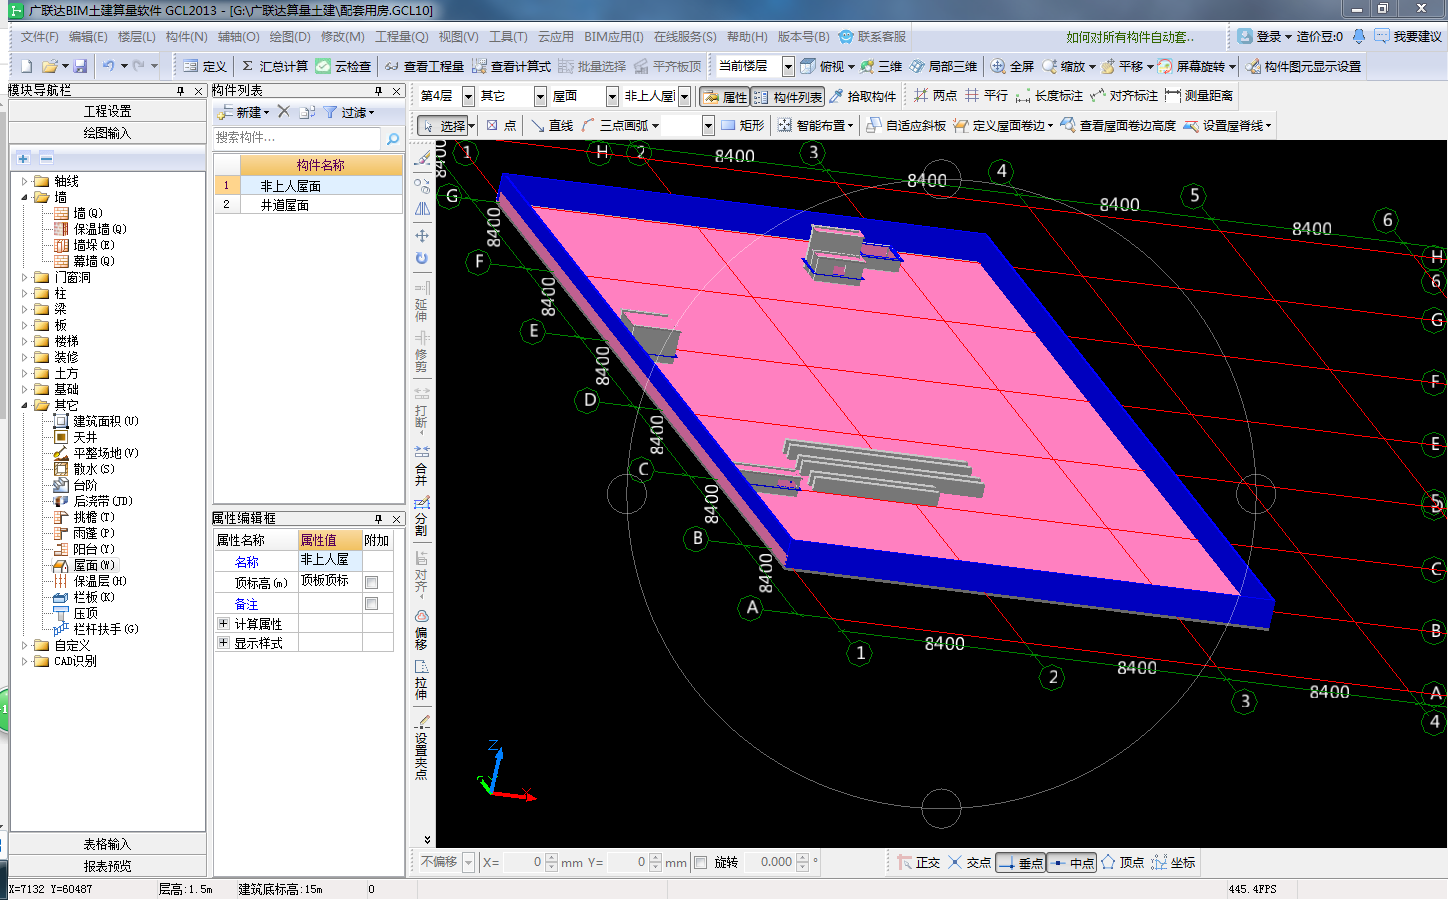Toggle 顶点 vertex snap
This screenshot has height=900, width=1448.
click(1123, 862)
